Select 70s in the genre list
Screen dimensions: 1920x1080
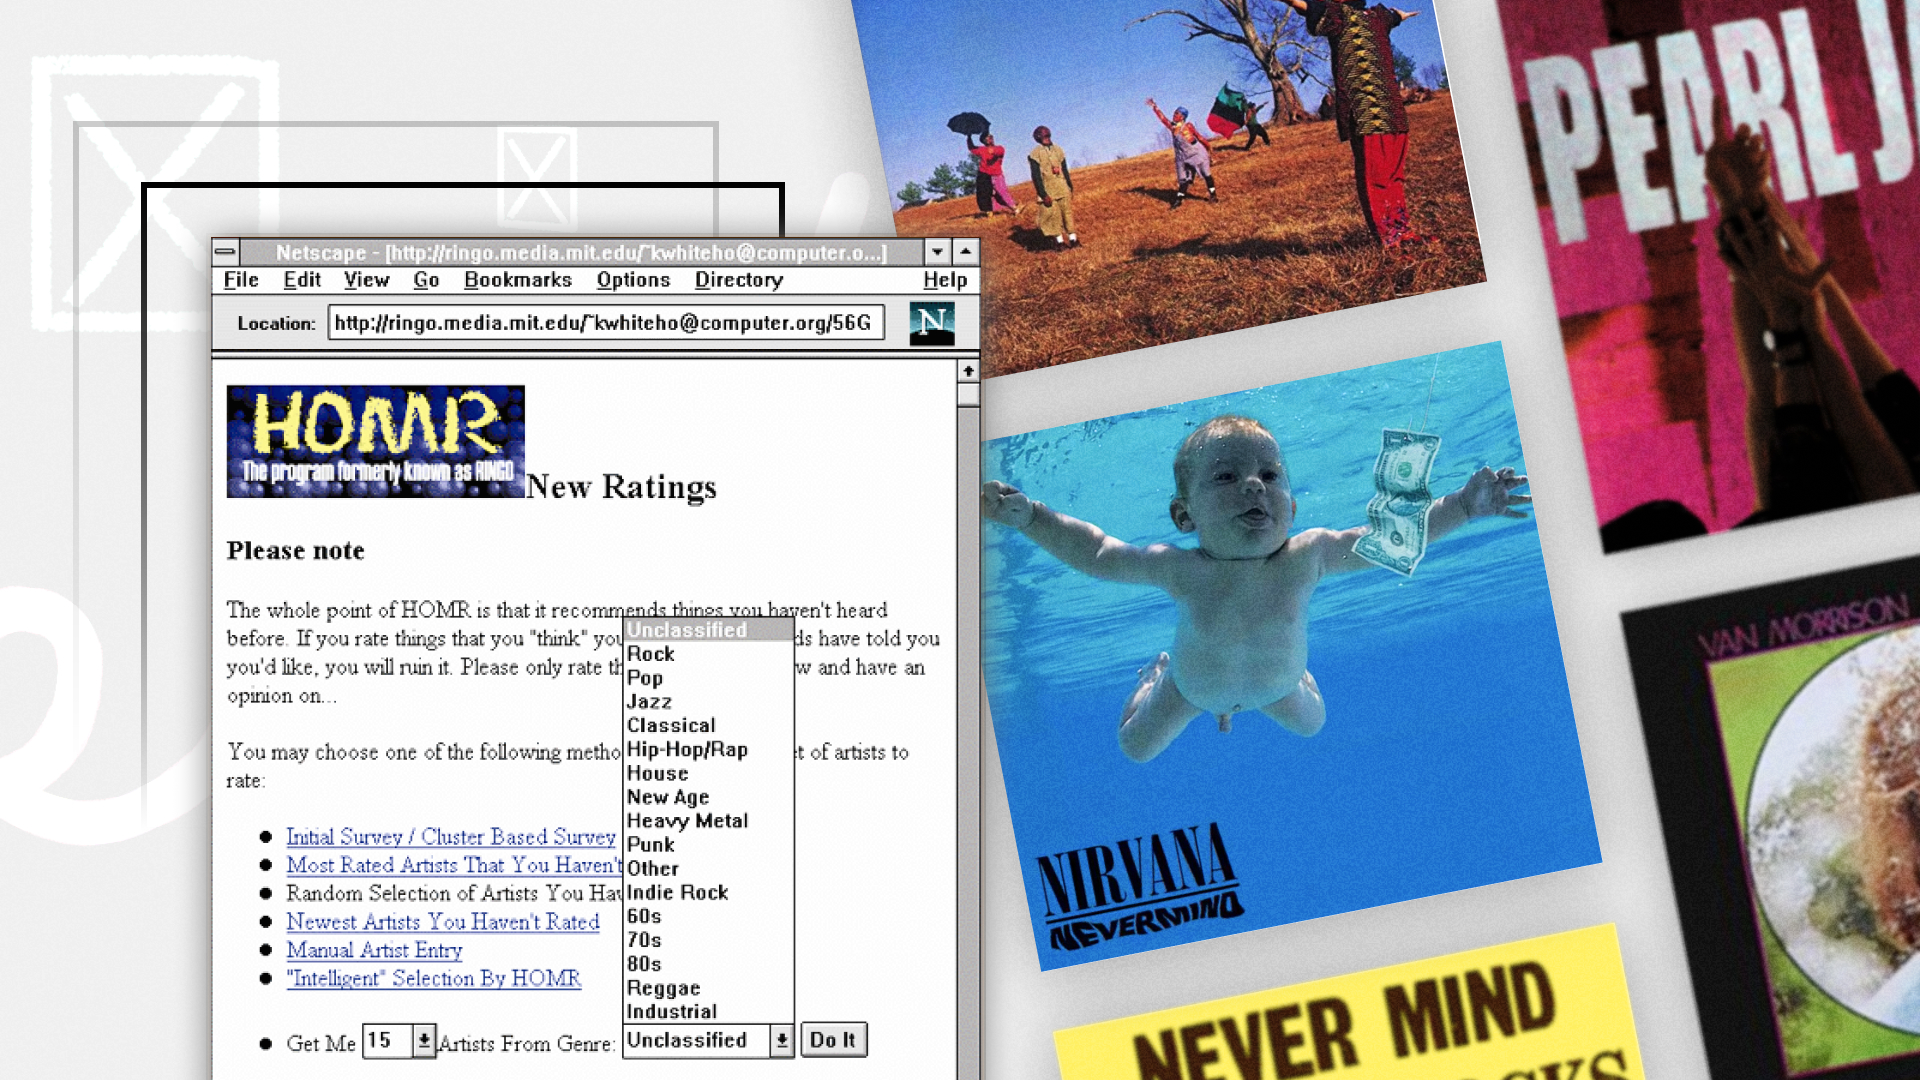tap(708, 941)
